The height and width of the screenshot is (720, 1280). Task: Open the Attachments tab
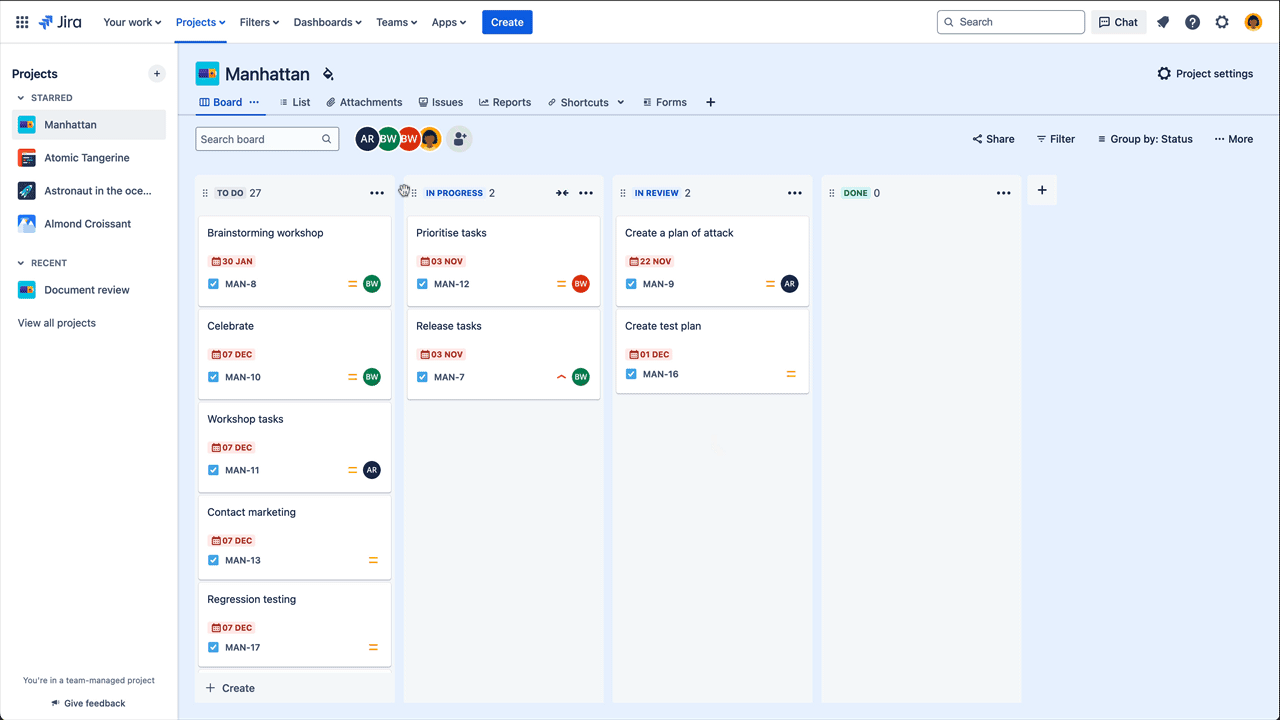click(364, 102)
